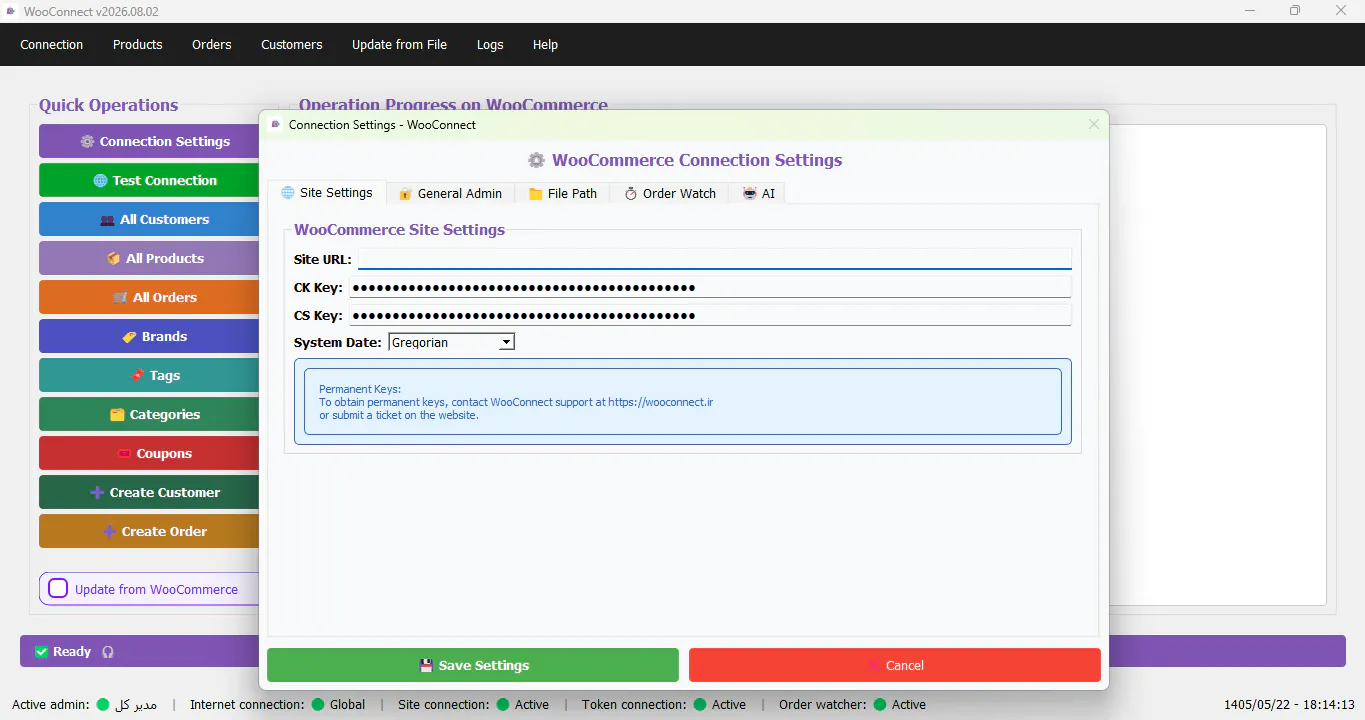This screenshot has width=1365, height=720.
Task: Open the Orders menu
Action: 212,45
